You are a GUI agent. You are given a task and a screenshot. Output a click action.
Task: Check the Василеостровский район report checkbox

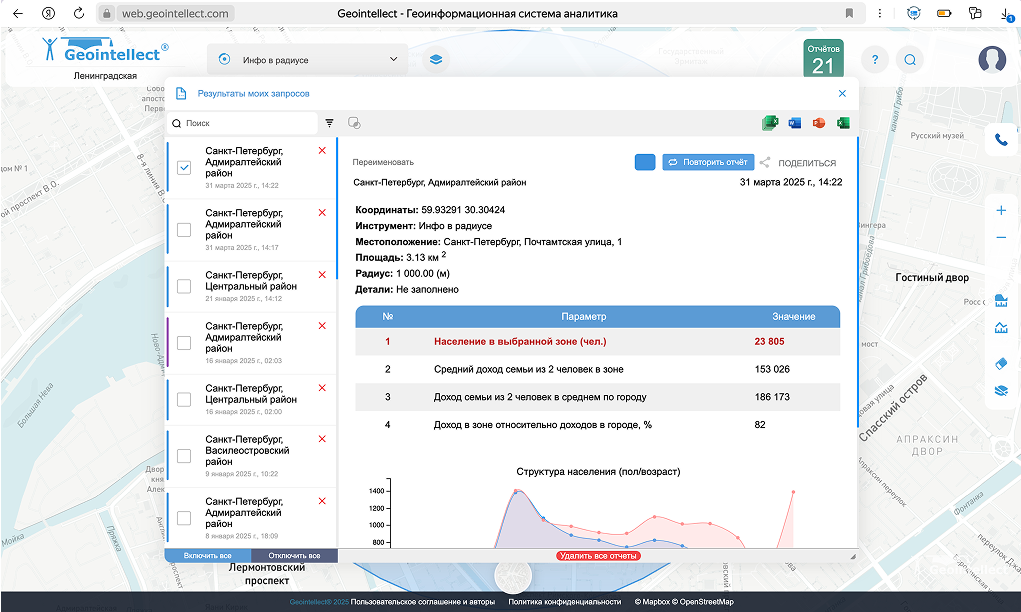(x=184, y=456)
